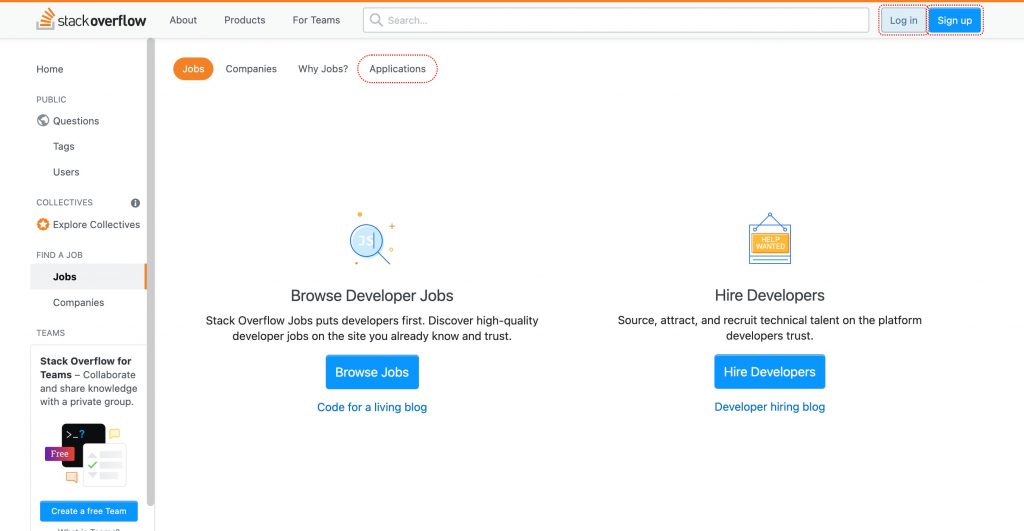Click the Log in button
1024x531 pixels.
[903, 20]
